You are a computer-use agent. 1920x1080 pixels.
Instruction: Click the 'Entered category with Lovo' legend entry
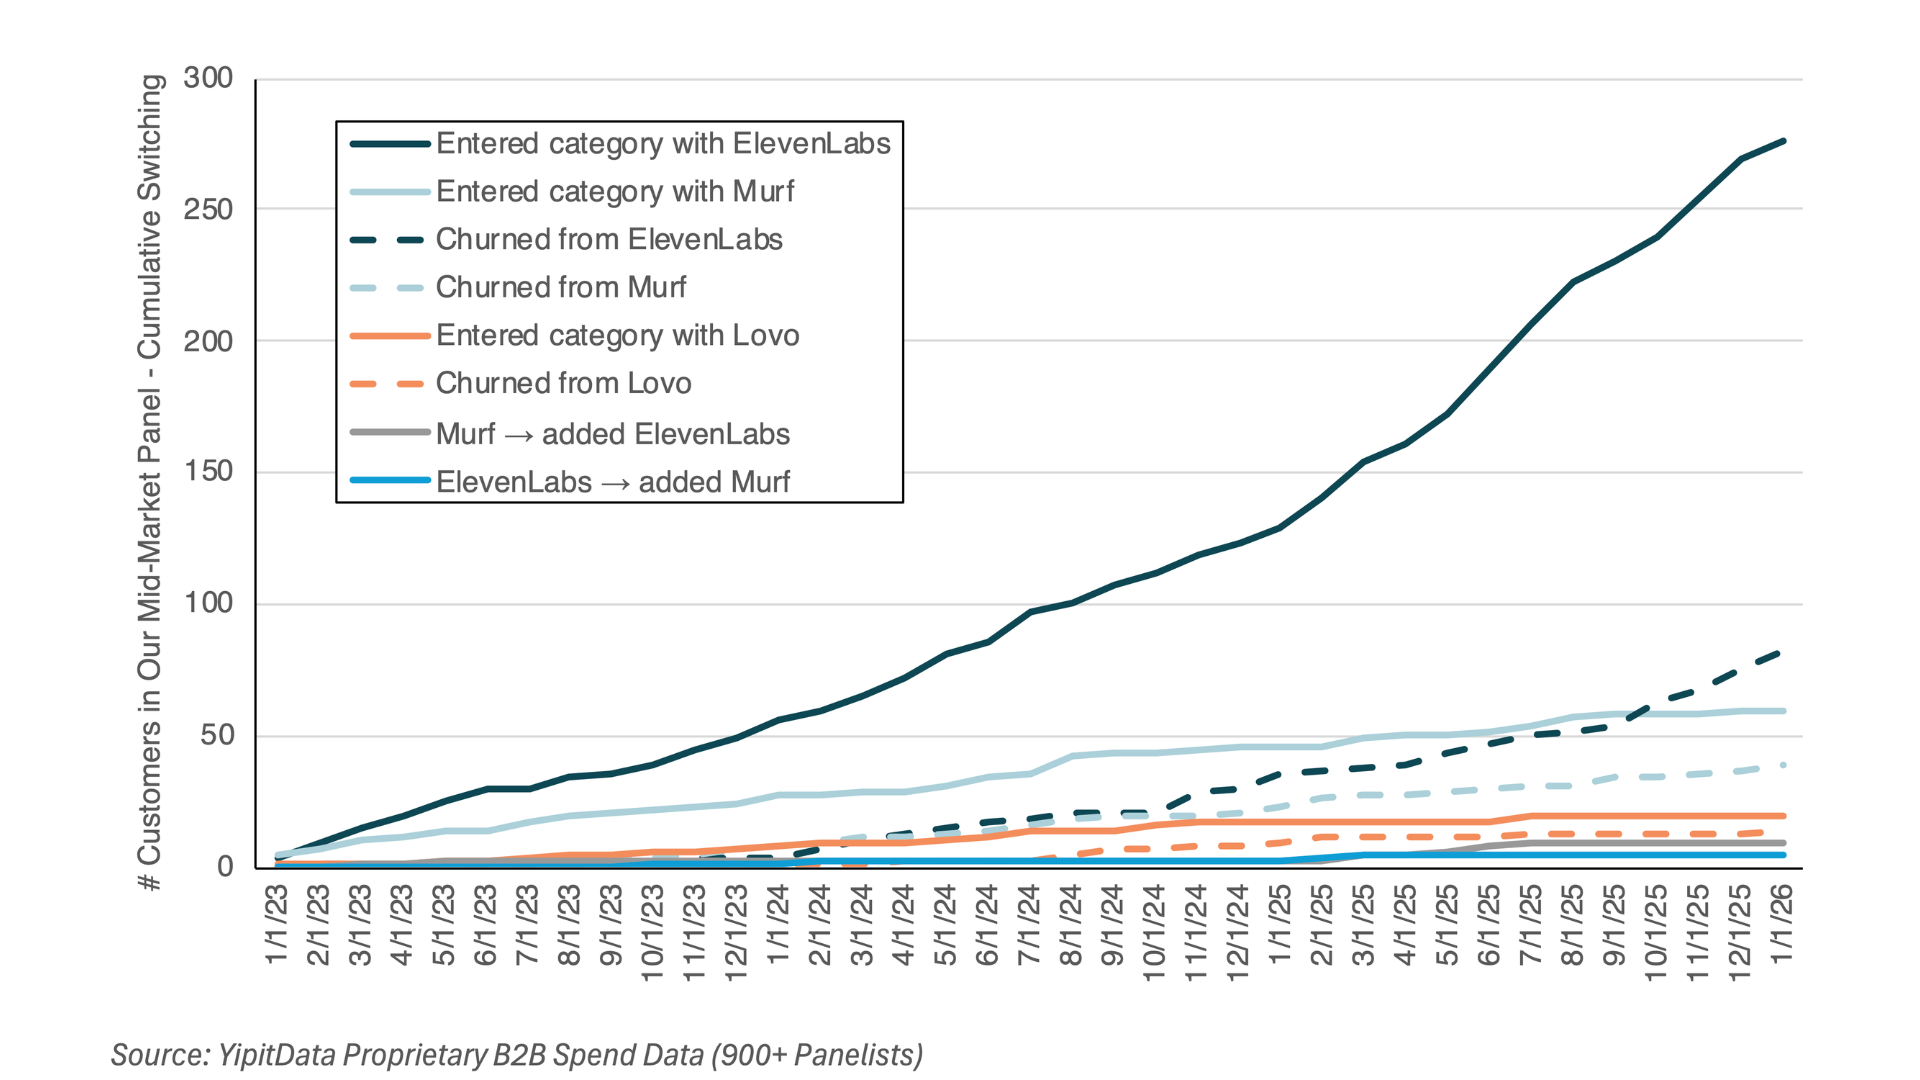click(617, 336)
